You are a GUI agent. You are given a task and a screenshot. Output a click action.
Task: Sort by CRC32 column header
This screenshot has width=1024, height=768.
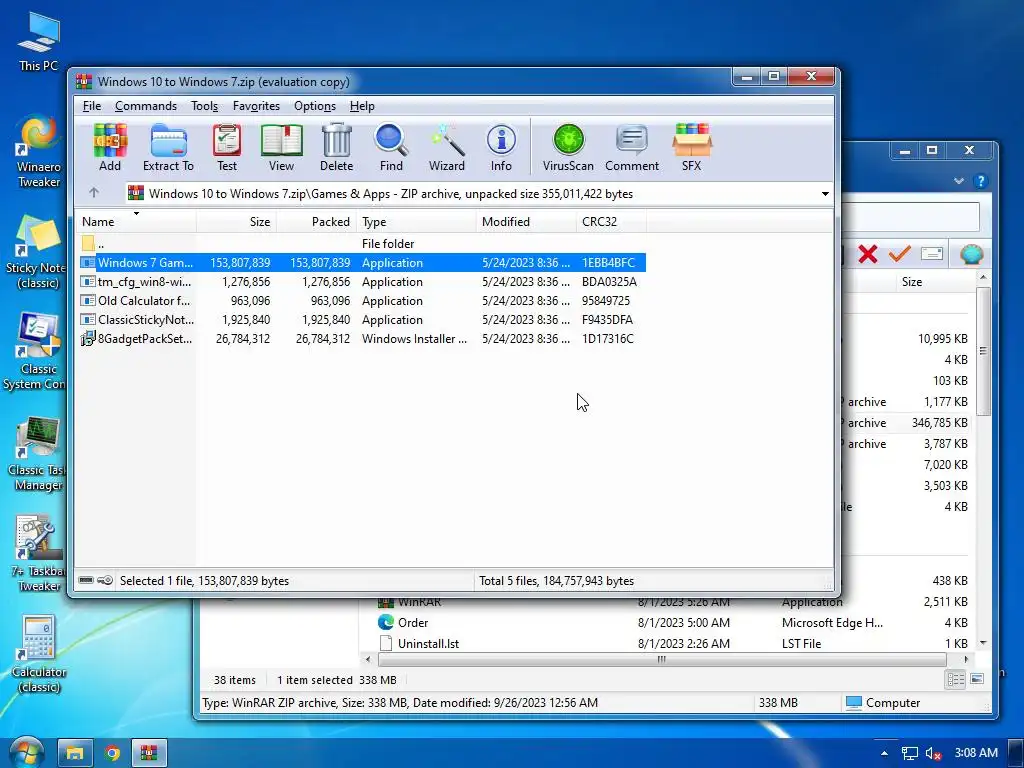[x=611, y=221]
